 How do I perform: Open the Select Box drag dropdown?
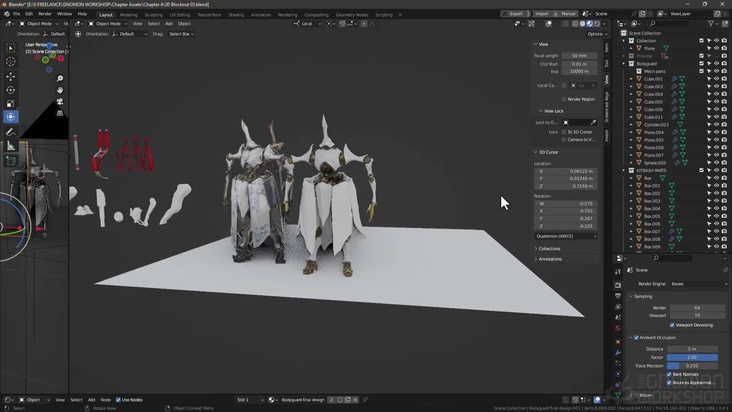[x=181, y=34]
